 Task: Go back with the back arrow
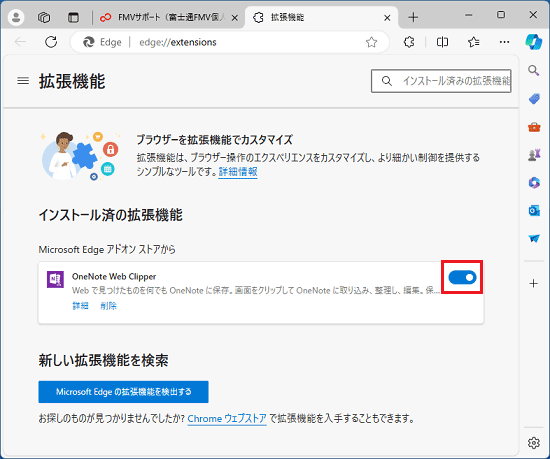coord(20,42)
